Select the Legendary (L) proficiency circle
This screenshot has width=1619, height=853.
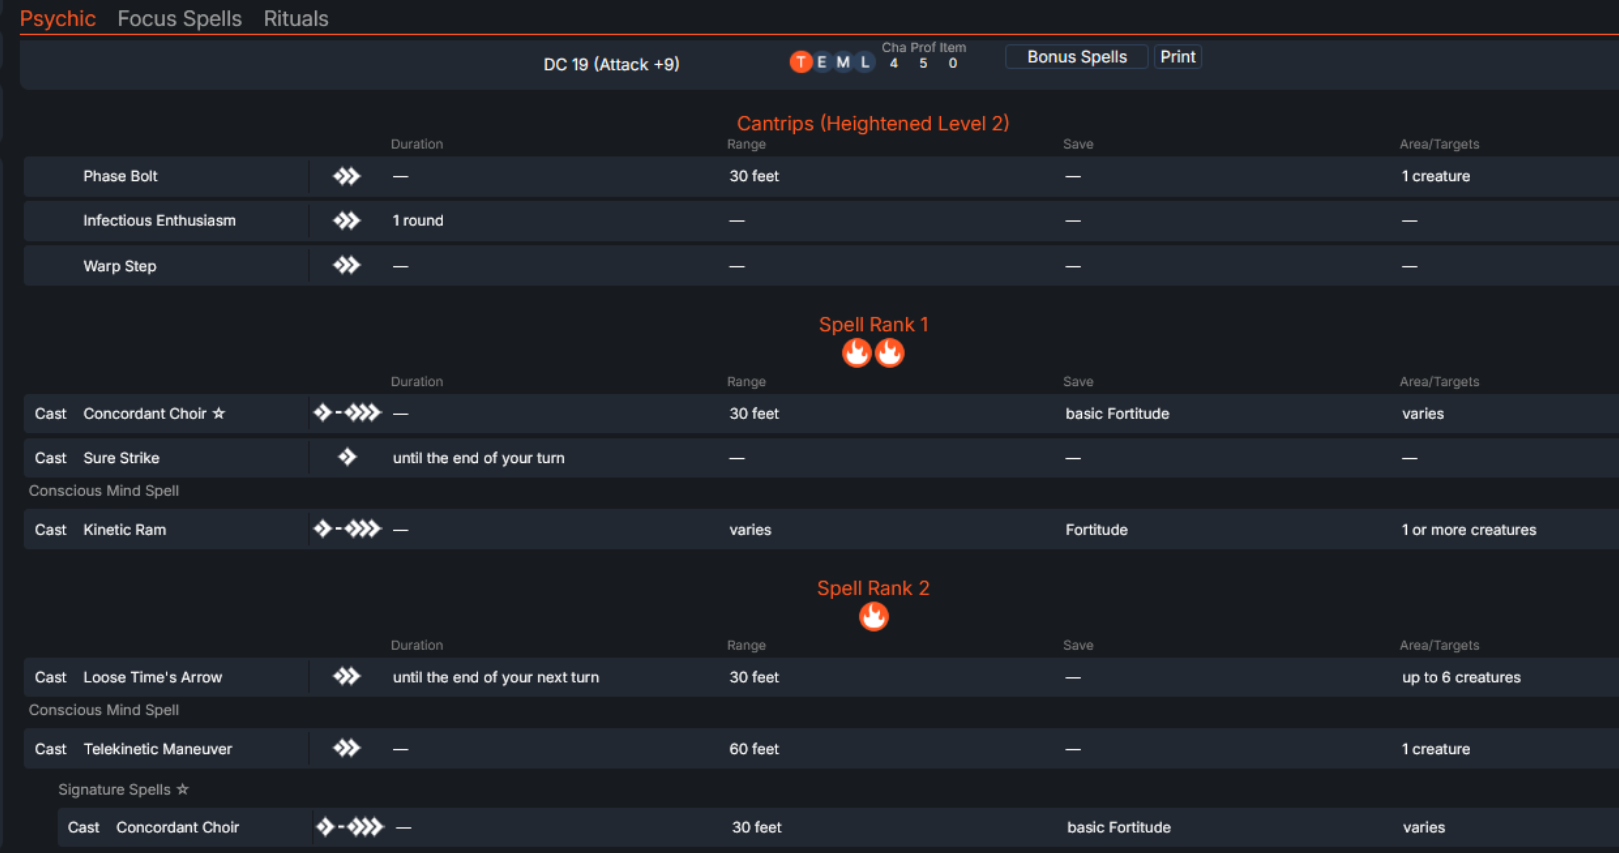click(x=865, y=62)
